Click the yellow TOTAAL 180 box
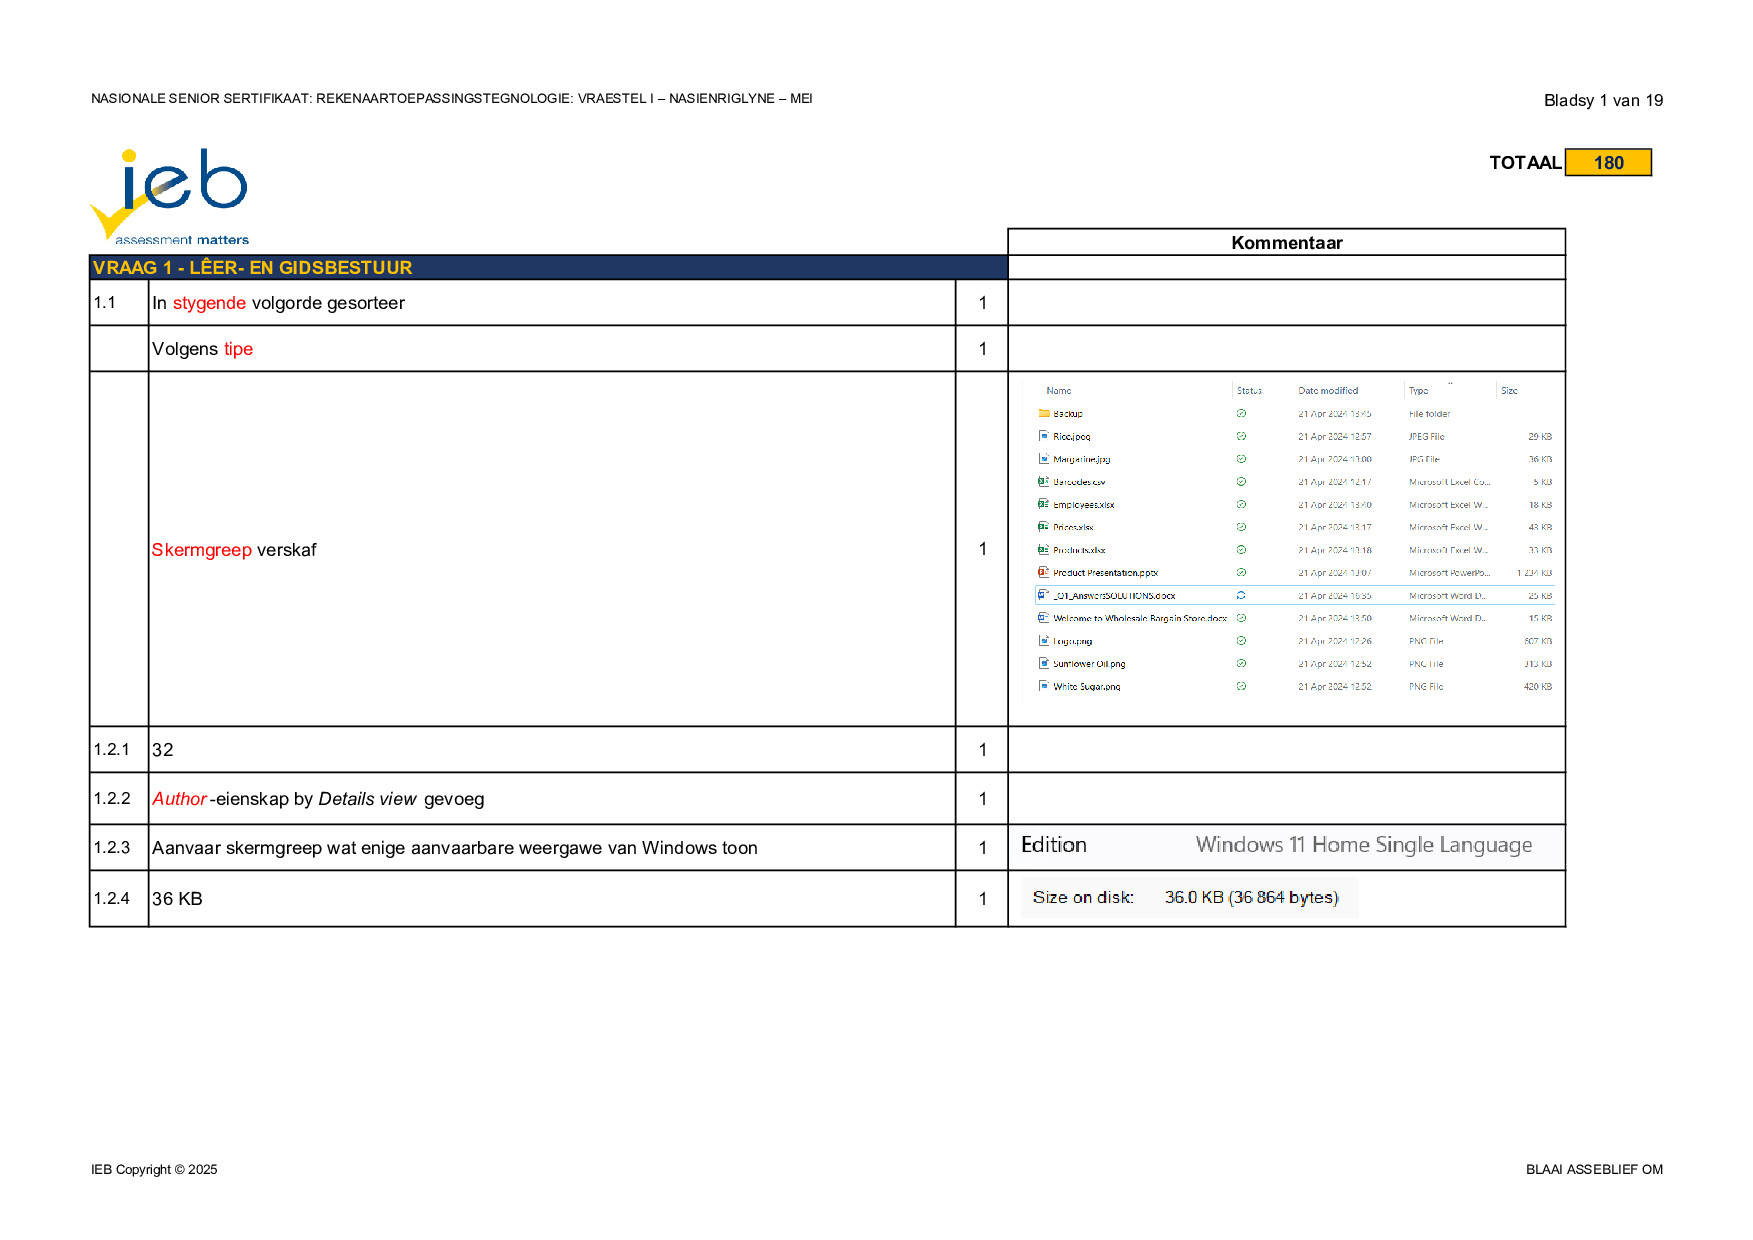Image resolution: width=1753 pixels, height=1240 pixels. point(1608,162)
